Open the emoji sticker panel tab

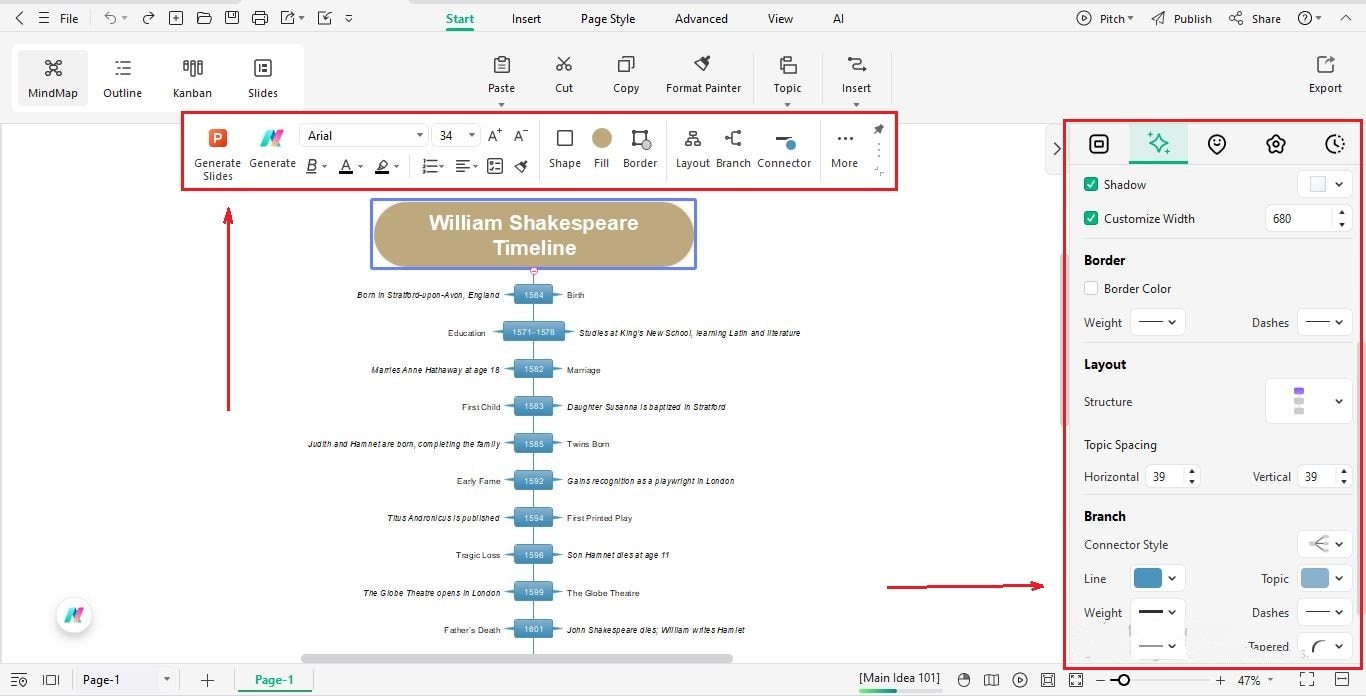click(1216, 144)
